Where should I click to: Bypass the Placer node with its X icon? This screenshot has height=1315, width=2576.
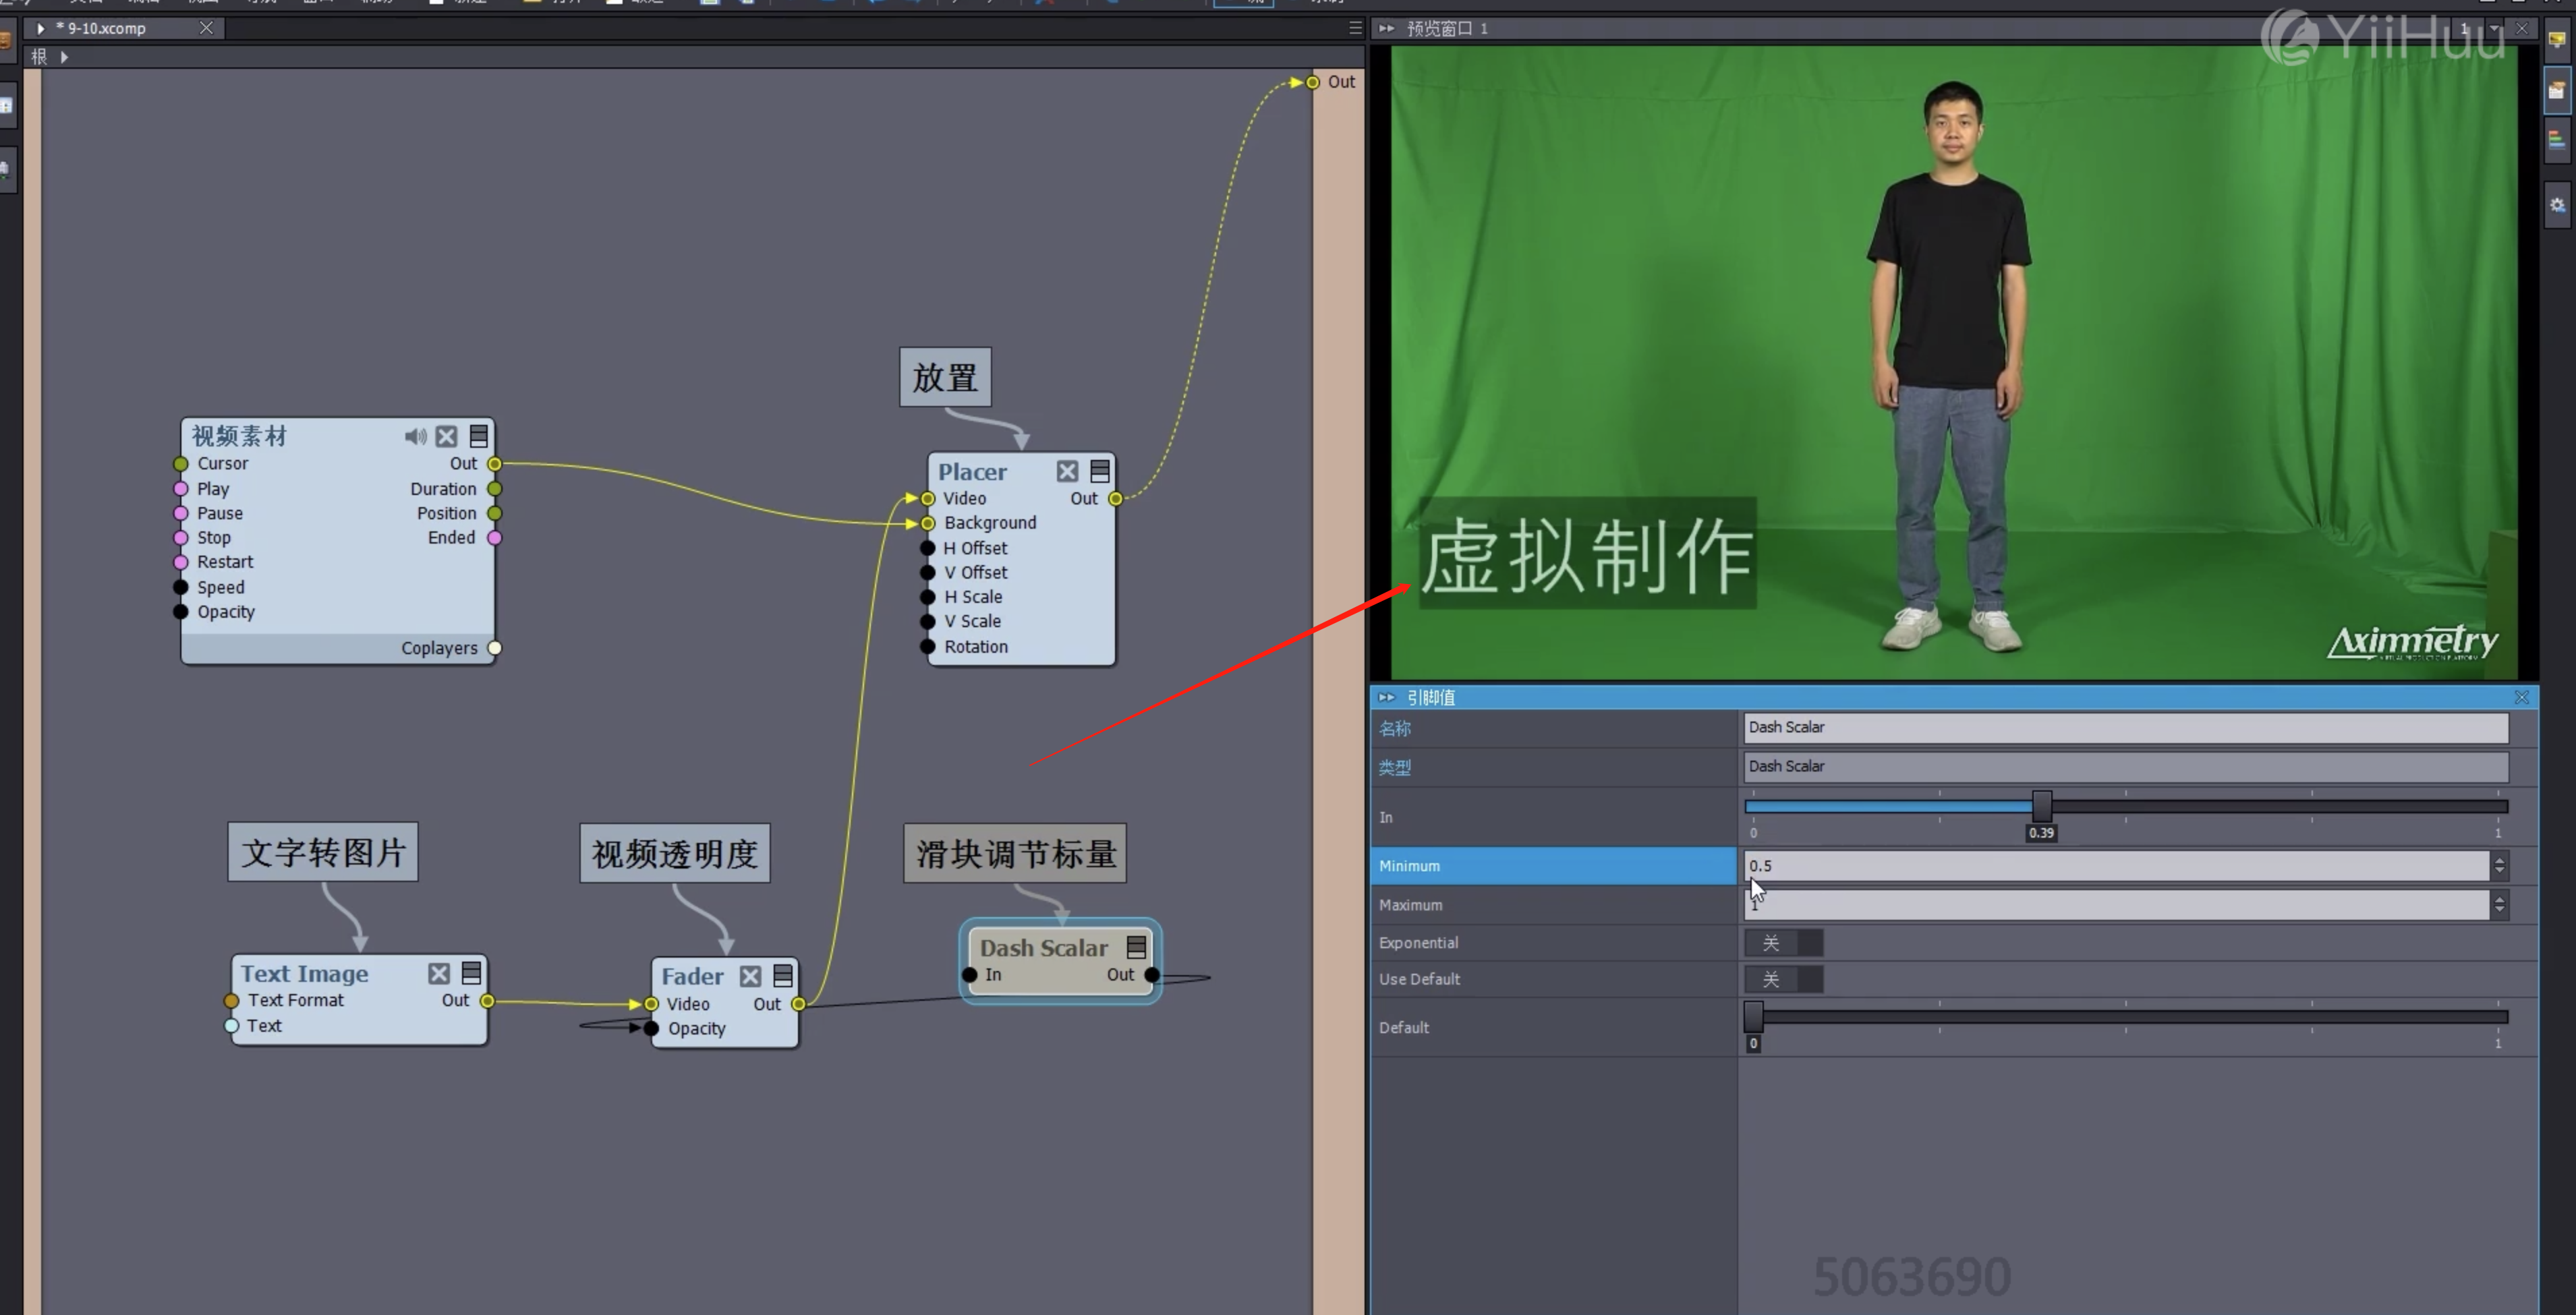click(x=1067, y=471)
